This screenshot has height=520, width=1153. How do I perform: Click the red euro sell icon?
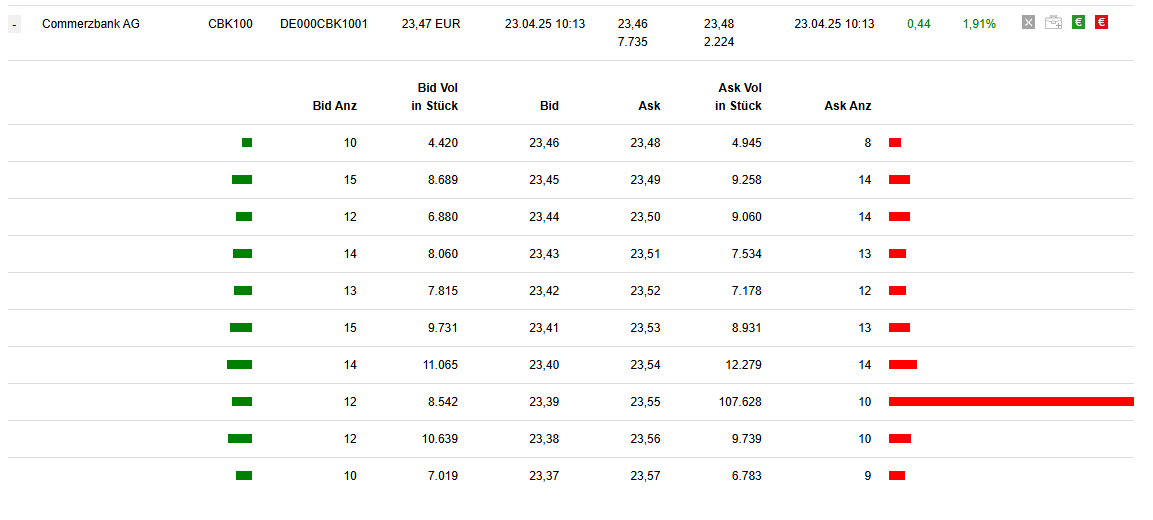click(1101, 23)
